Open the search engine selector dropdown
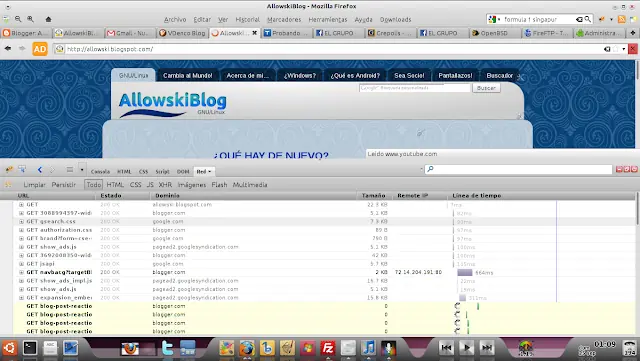640x361 pixels. tap(499, 19)
